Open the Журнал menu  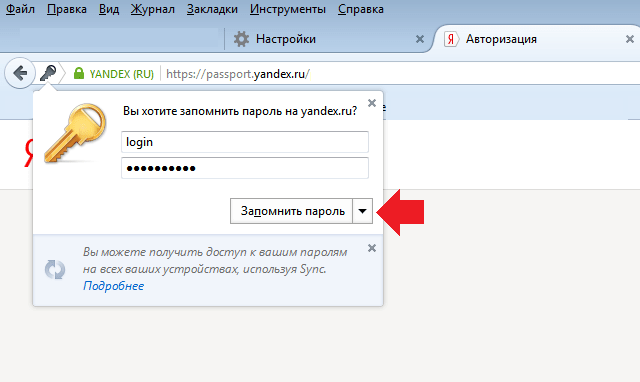pyautogui.click(x=153, y=9)
